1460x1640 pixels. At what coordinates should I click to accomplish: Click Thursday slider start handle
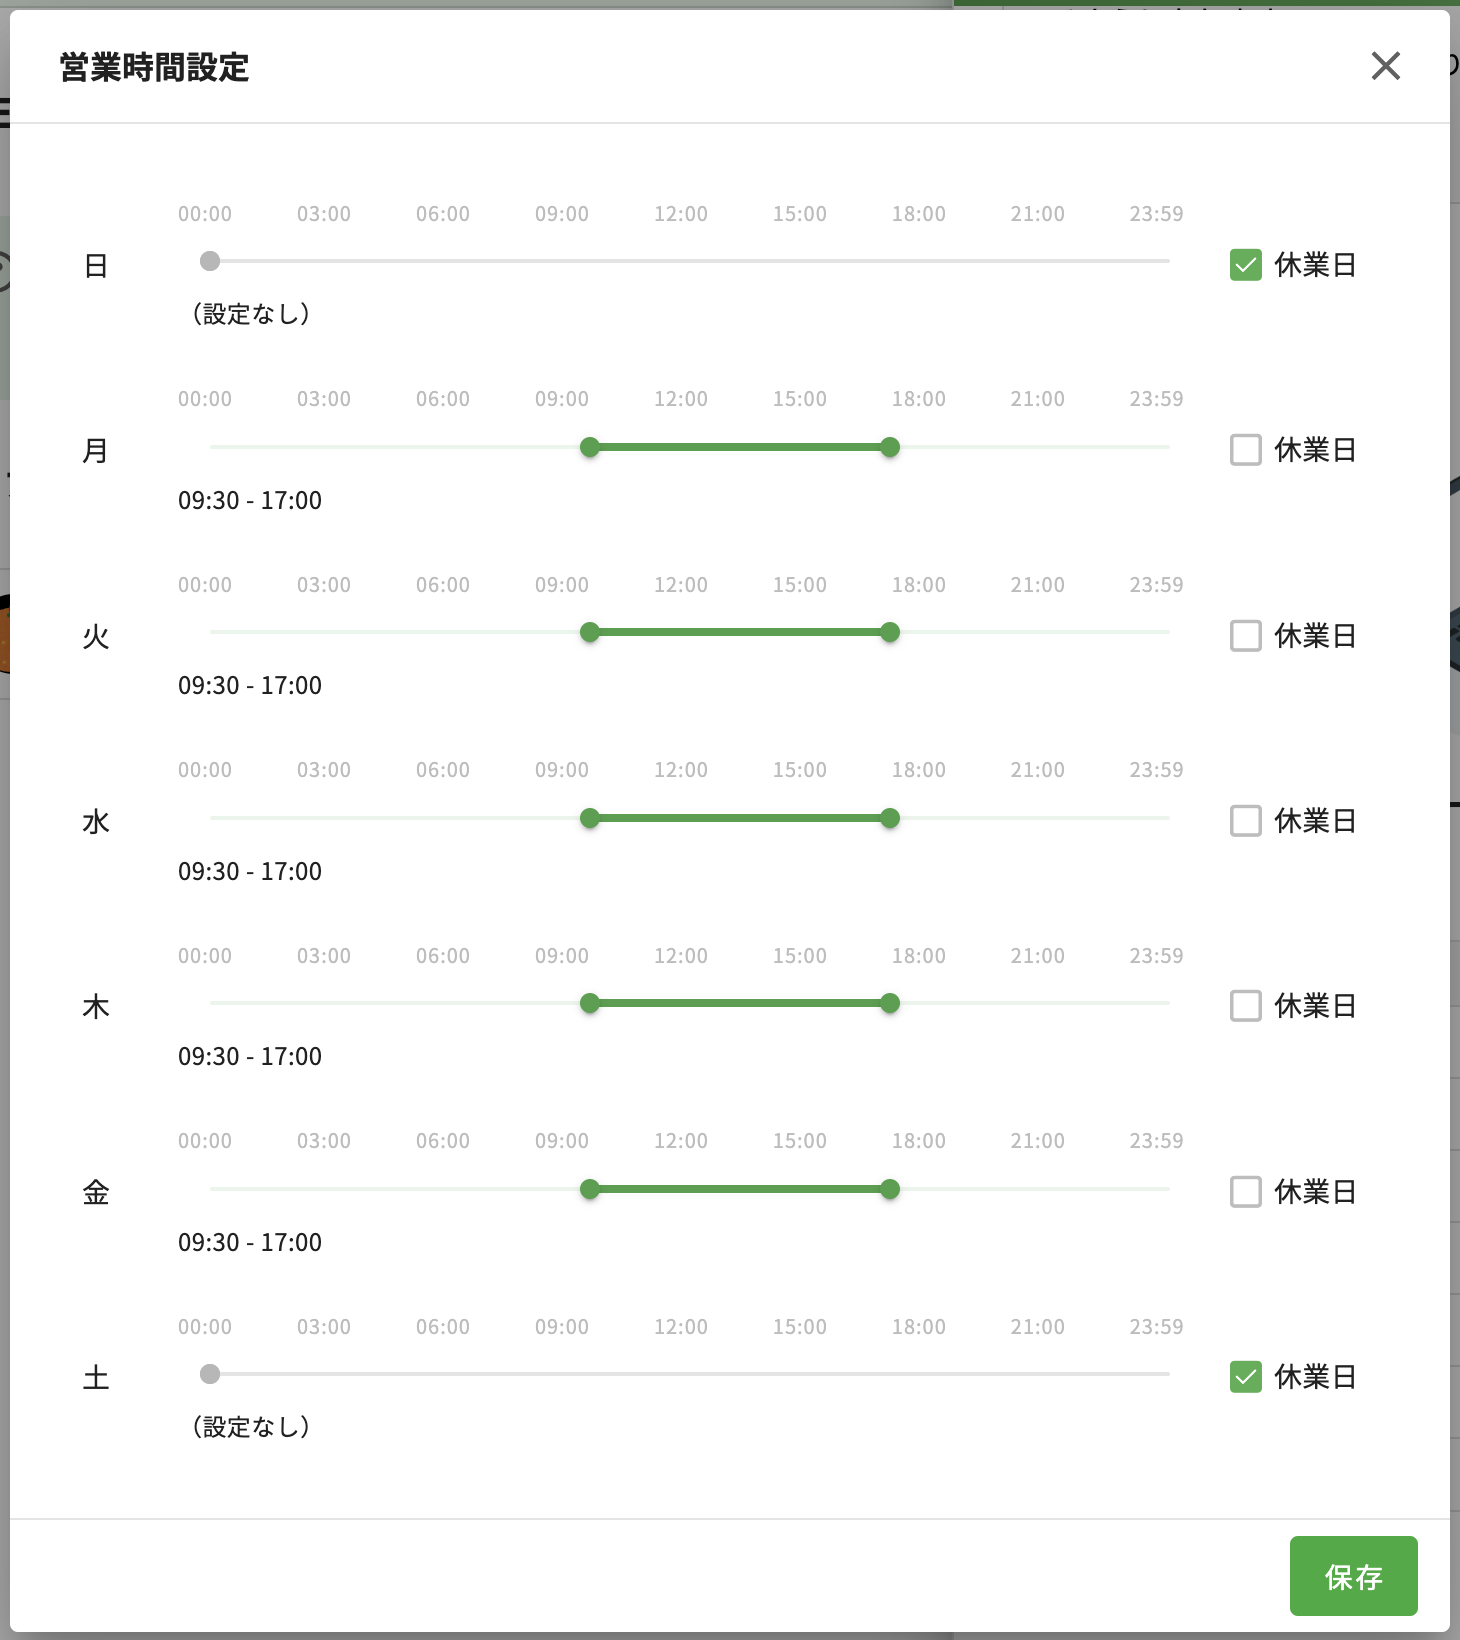[x=590, y=1003]
